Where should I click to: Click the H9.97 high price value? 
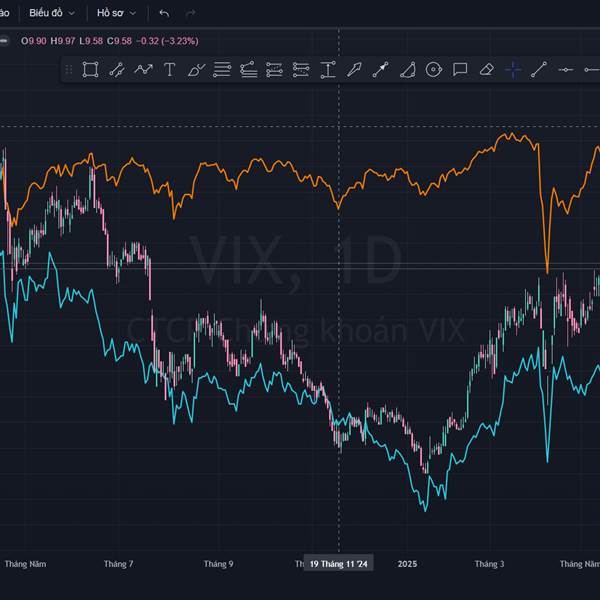[x=63, y=41]
